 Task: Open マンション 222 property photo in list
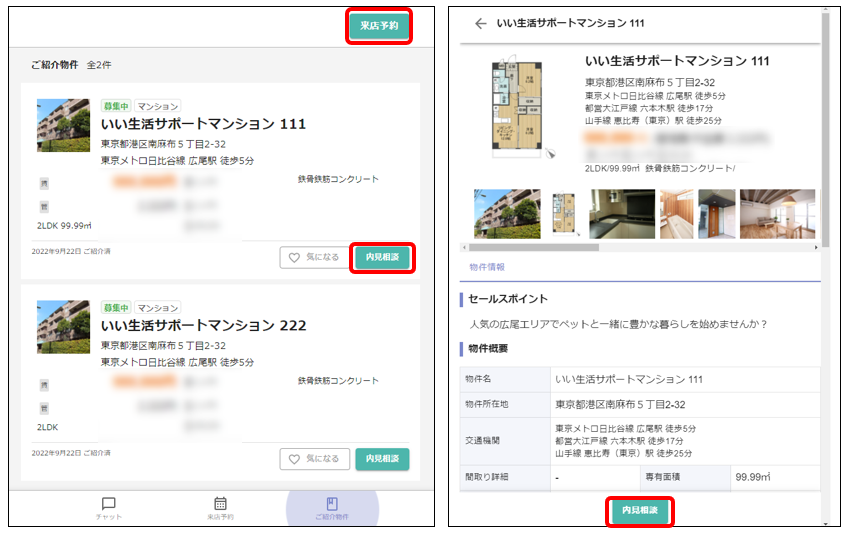pos(63,327)
